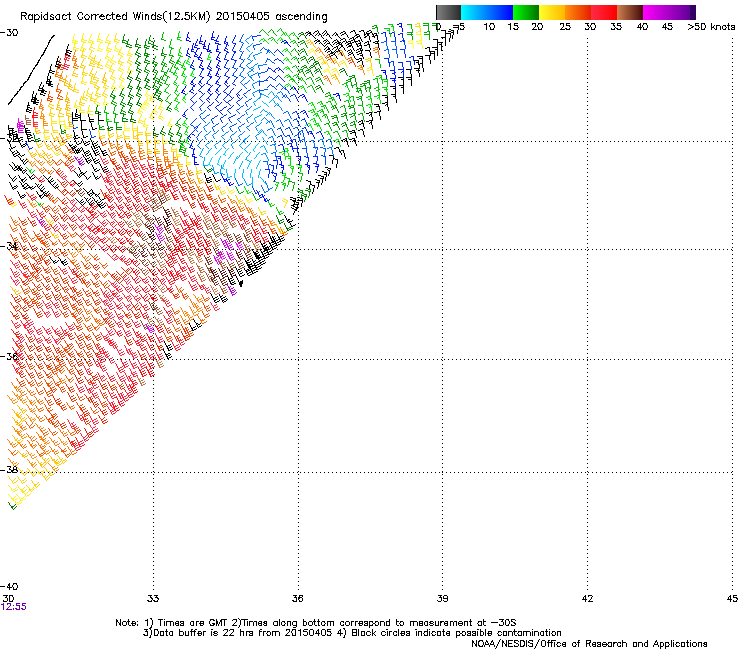Click the yellow 20–25 knots color bar segment
Viewport: 740px width, 650px height.
552,12
